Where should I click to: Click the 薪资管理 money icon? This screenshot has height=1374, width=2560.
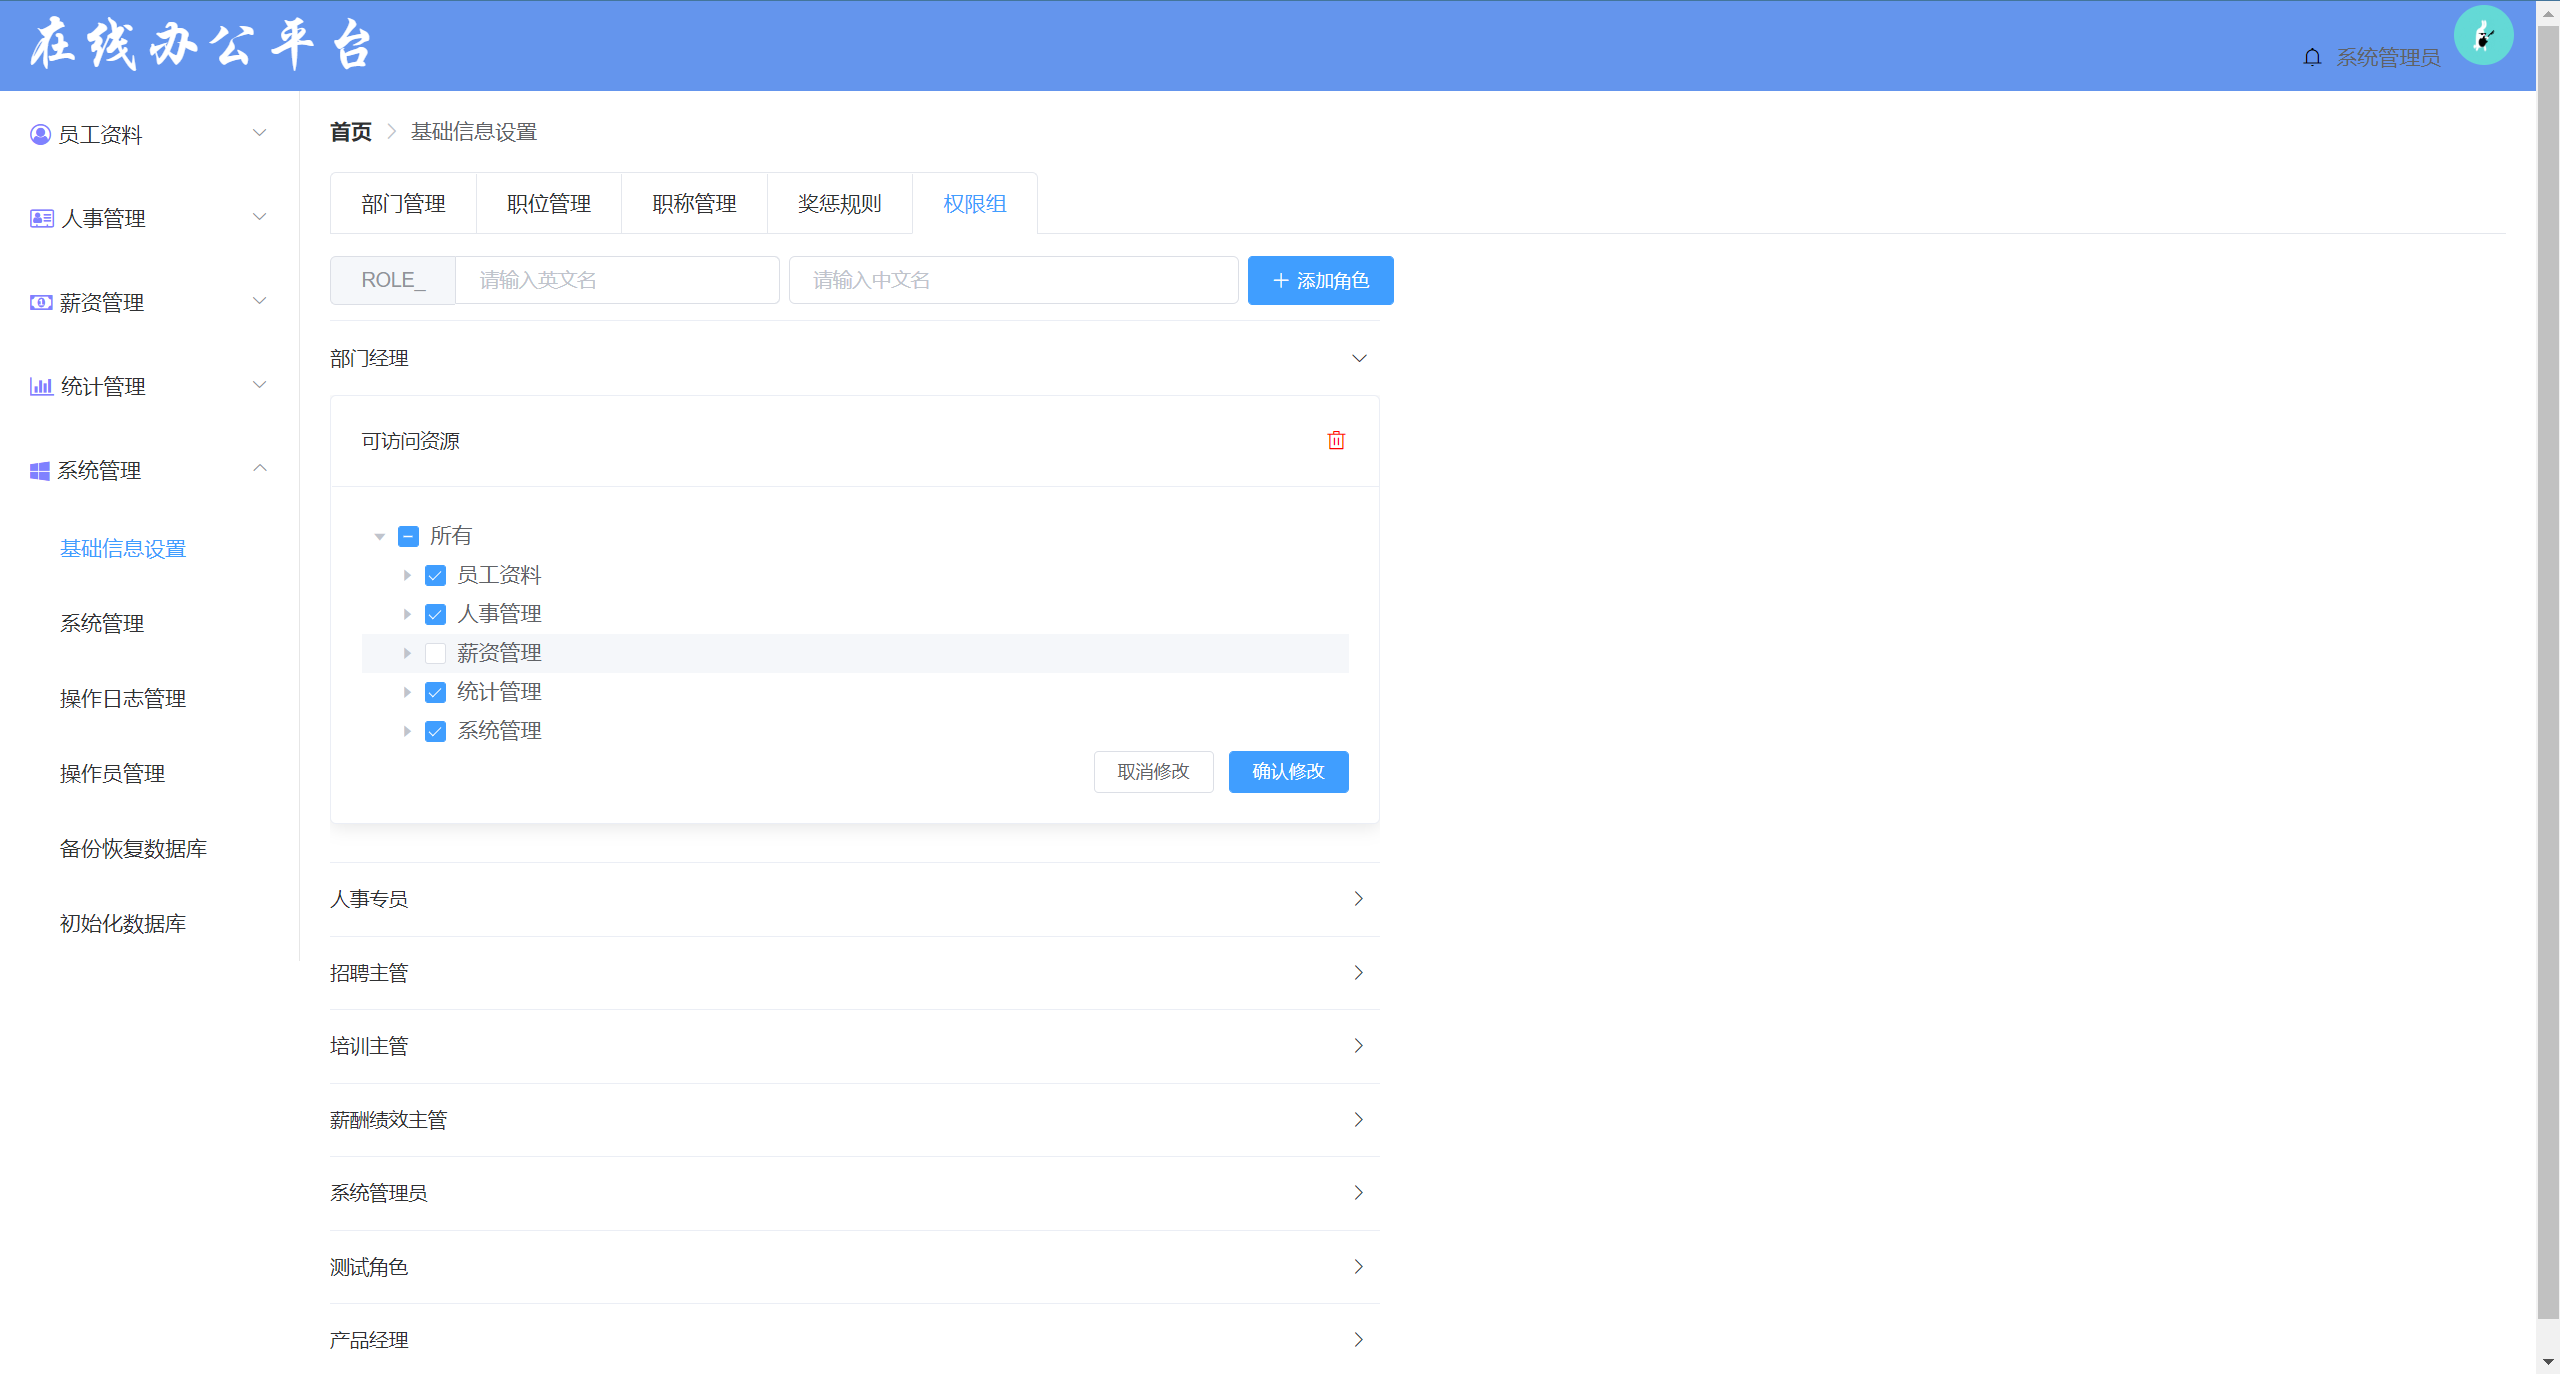[41, 302]
